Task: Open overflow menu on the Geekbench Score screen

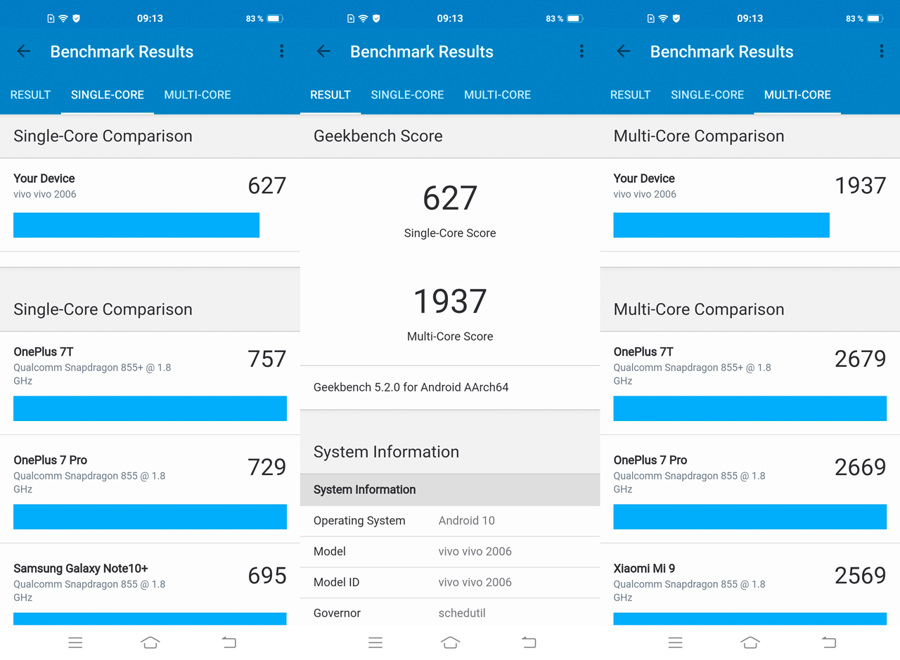Action: [581, 52]
